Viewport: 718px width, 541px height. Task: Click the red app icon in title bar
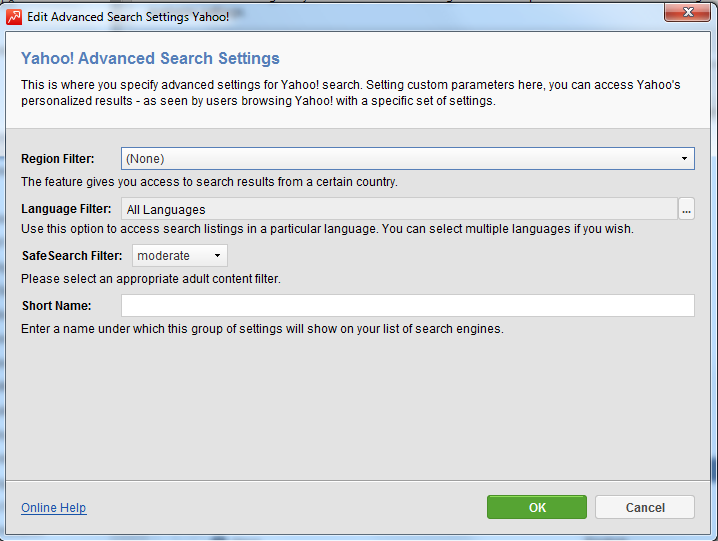14,17
